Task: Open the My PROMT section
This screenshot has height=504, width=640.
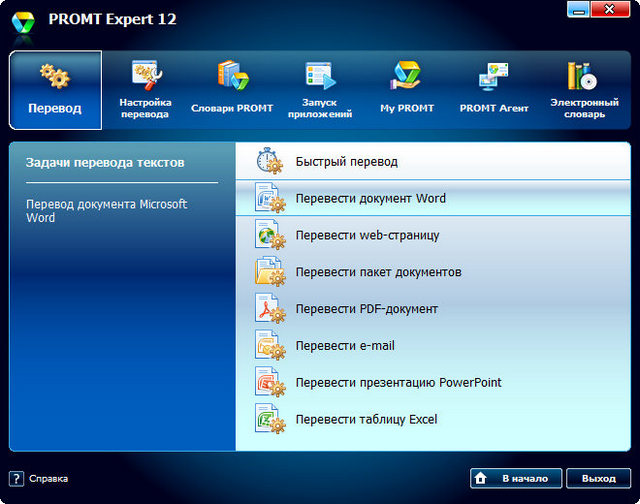Action: click(406, 90)
